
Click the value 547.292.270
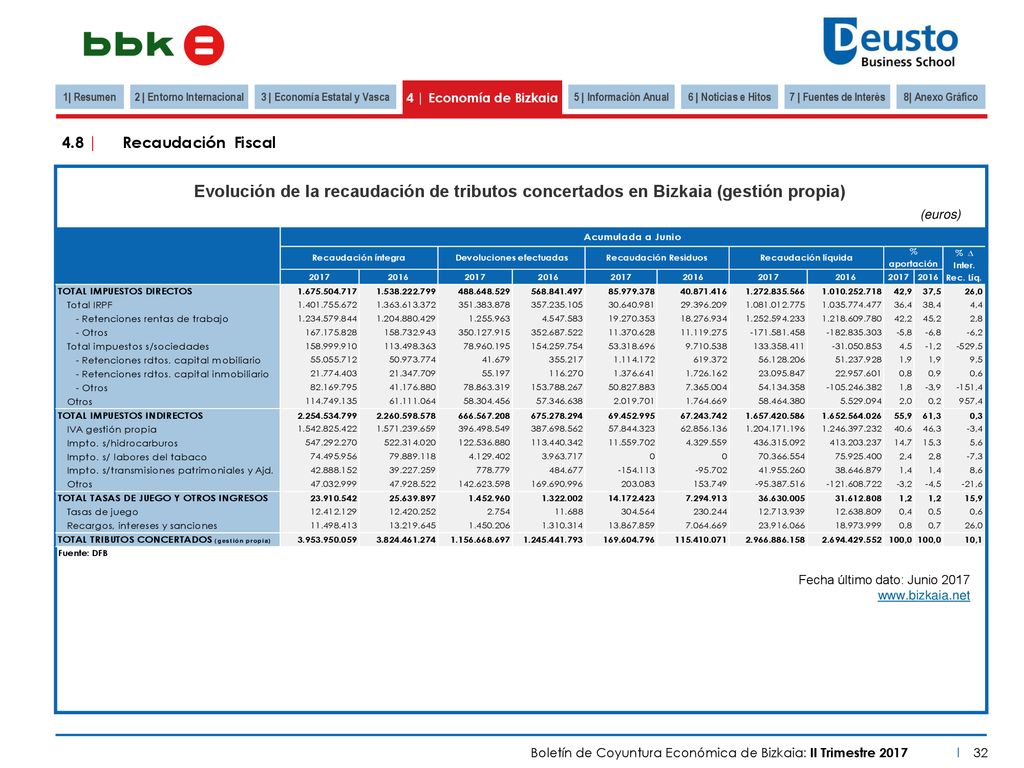click(331, 443)
